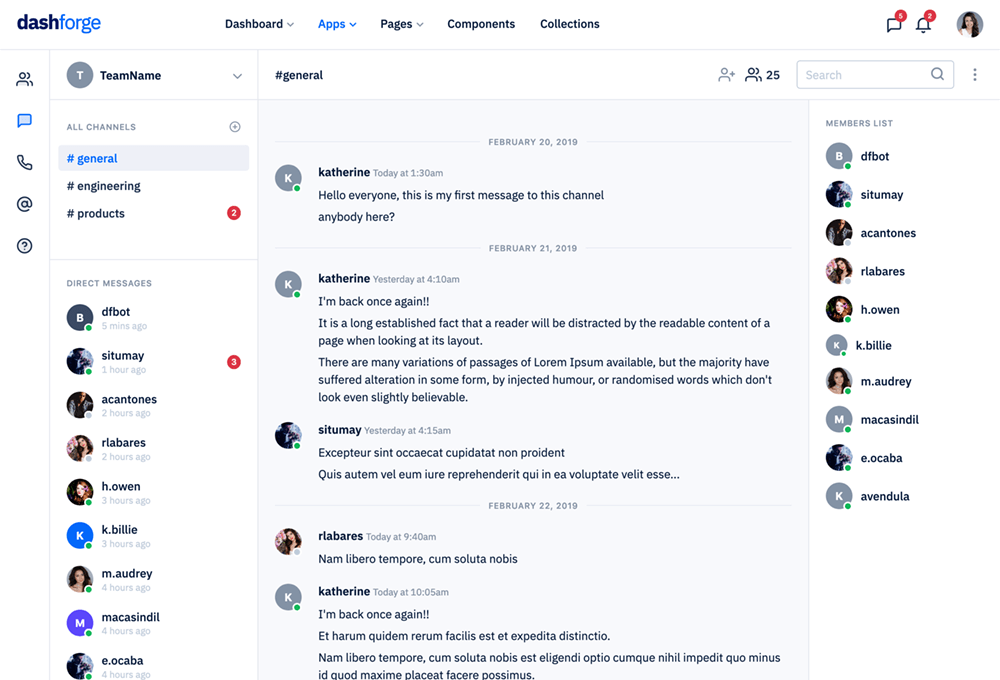Open the phone calls icon in sidebar

point(25,163)
